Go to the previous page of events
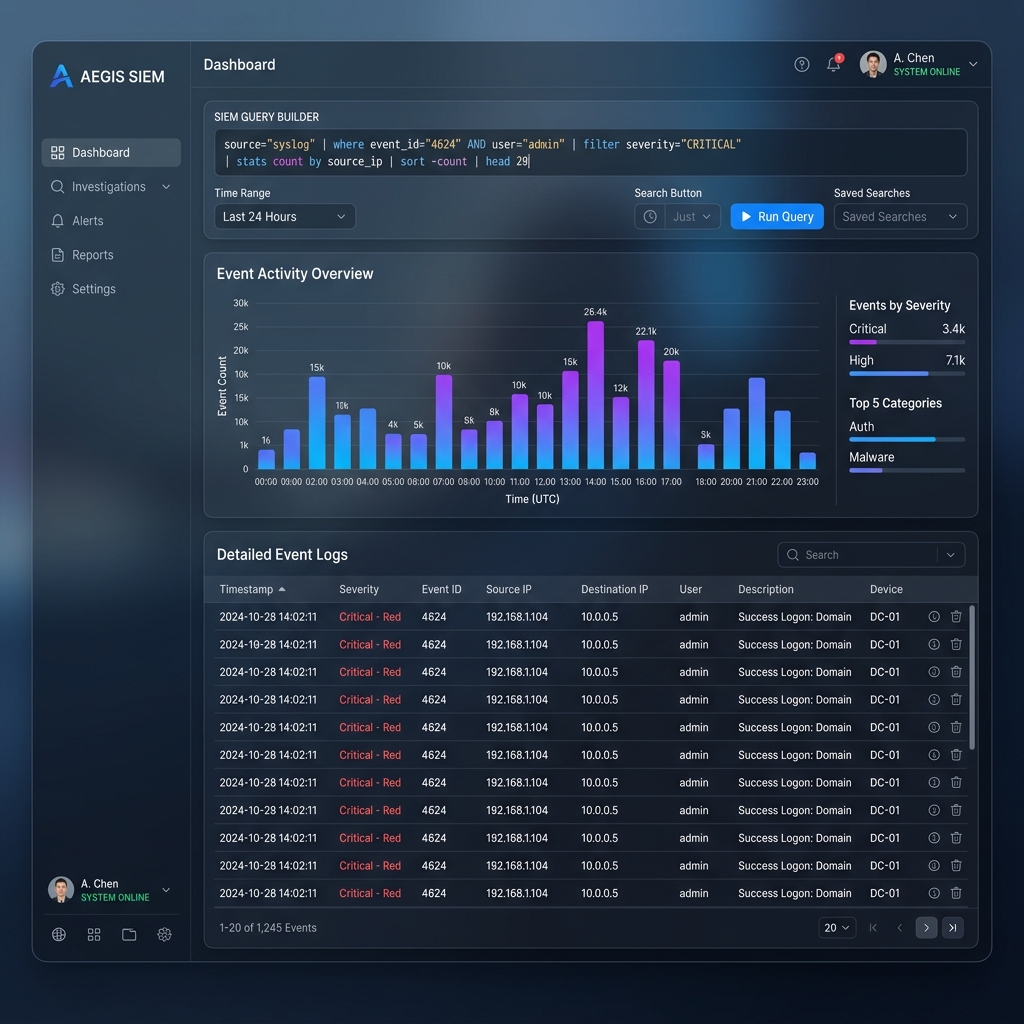 click(900, 928)
